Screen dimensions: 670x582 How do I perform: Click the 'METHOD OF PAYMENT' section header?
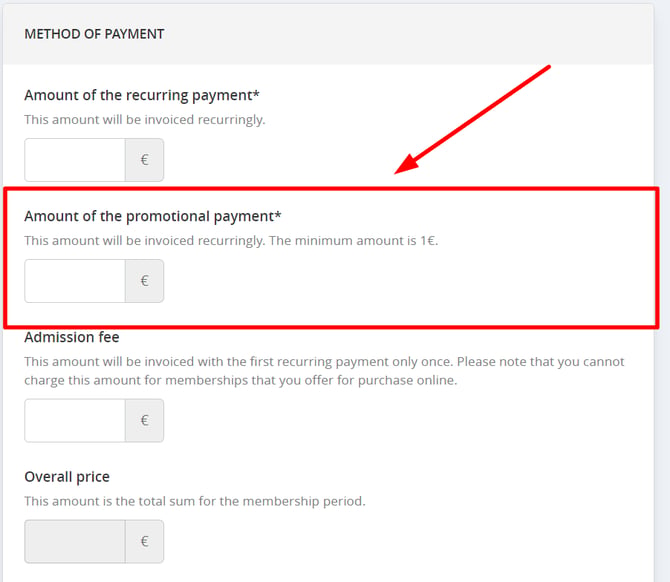point(94,34)
